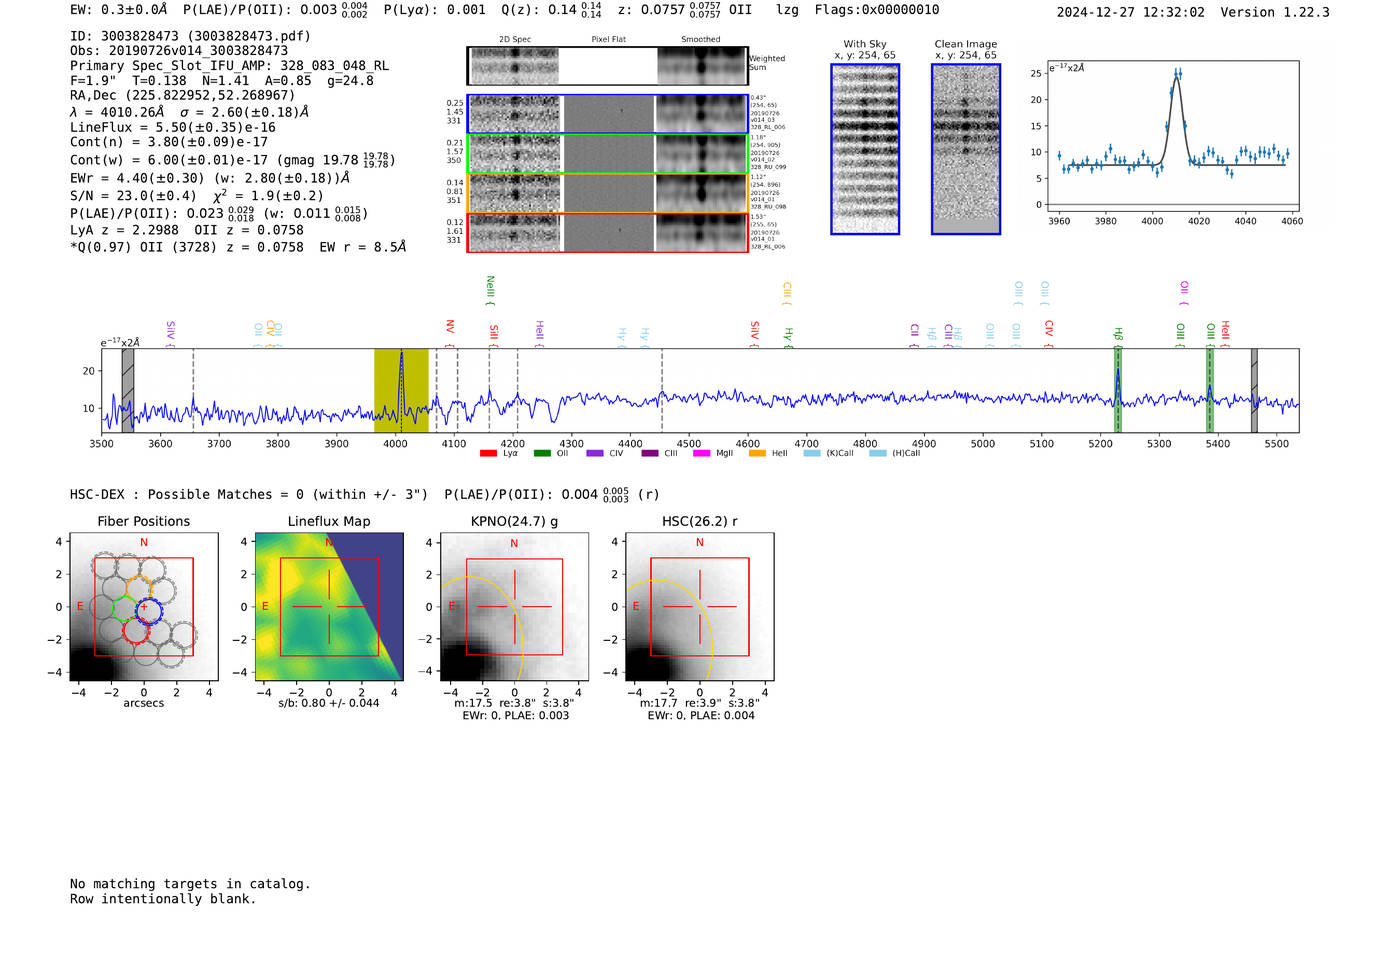Click the '2D Spec' column header
1400x953 pixels.
pos(515,39)
